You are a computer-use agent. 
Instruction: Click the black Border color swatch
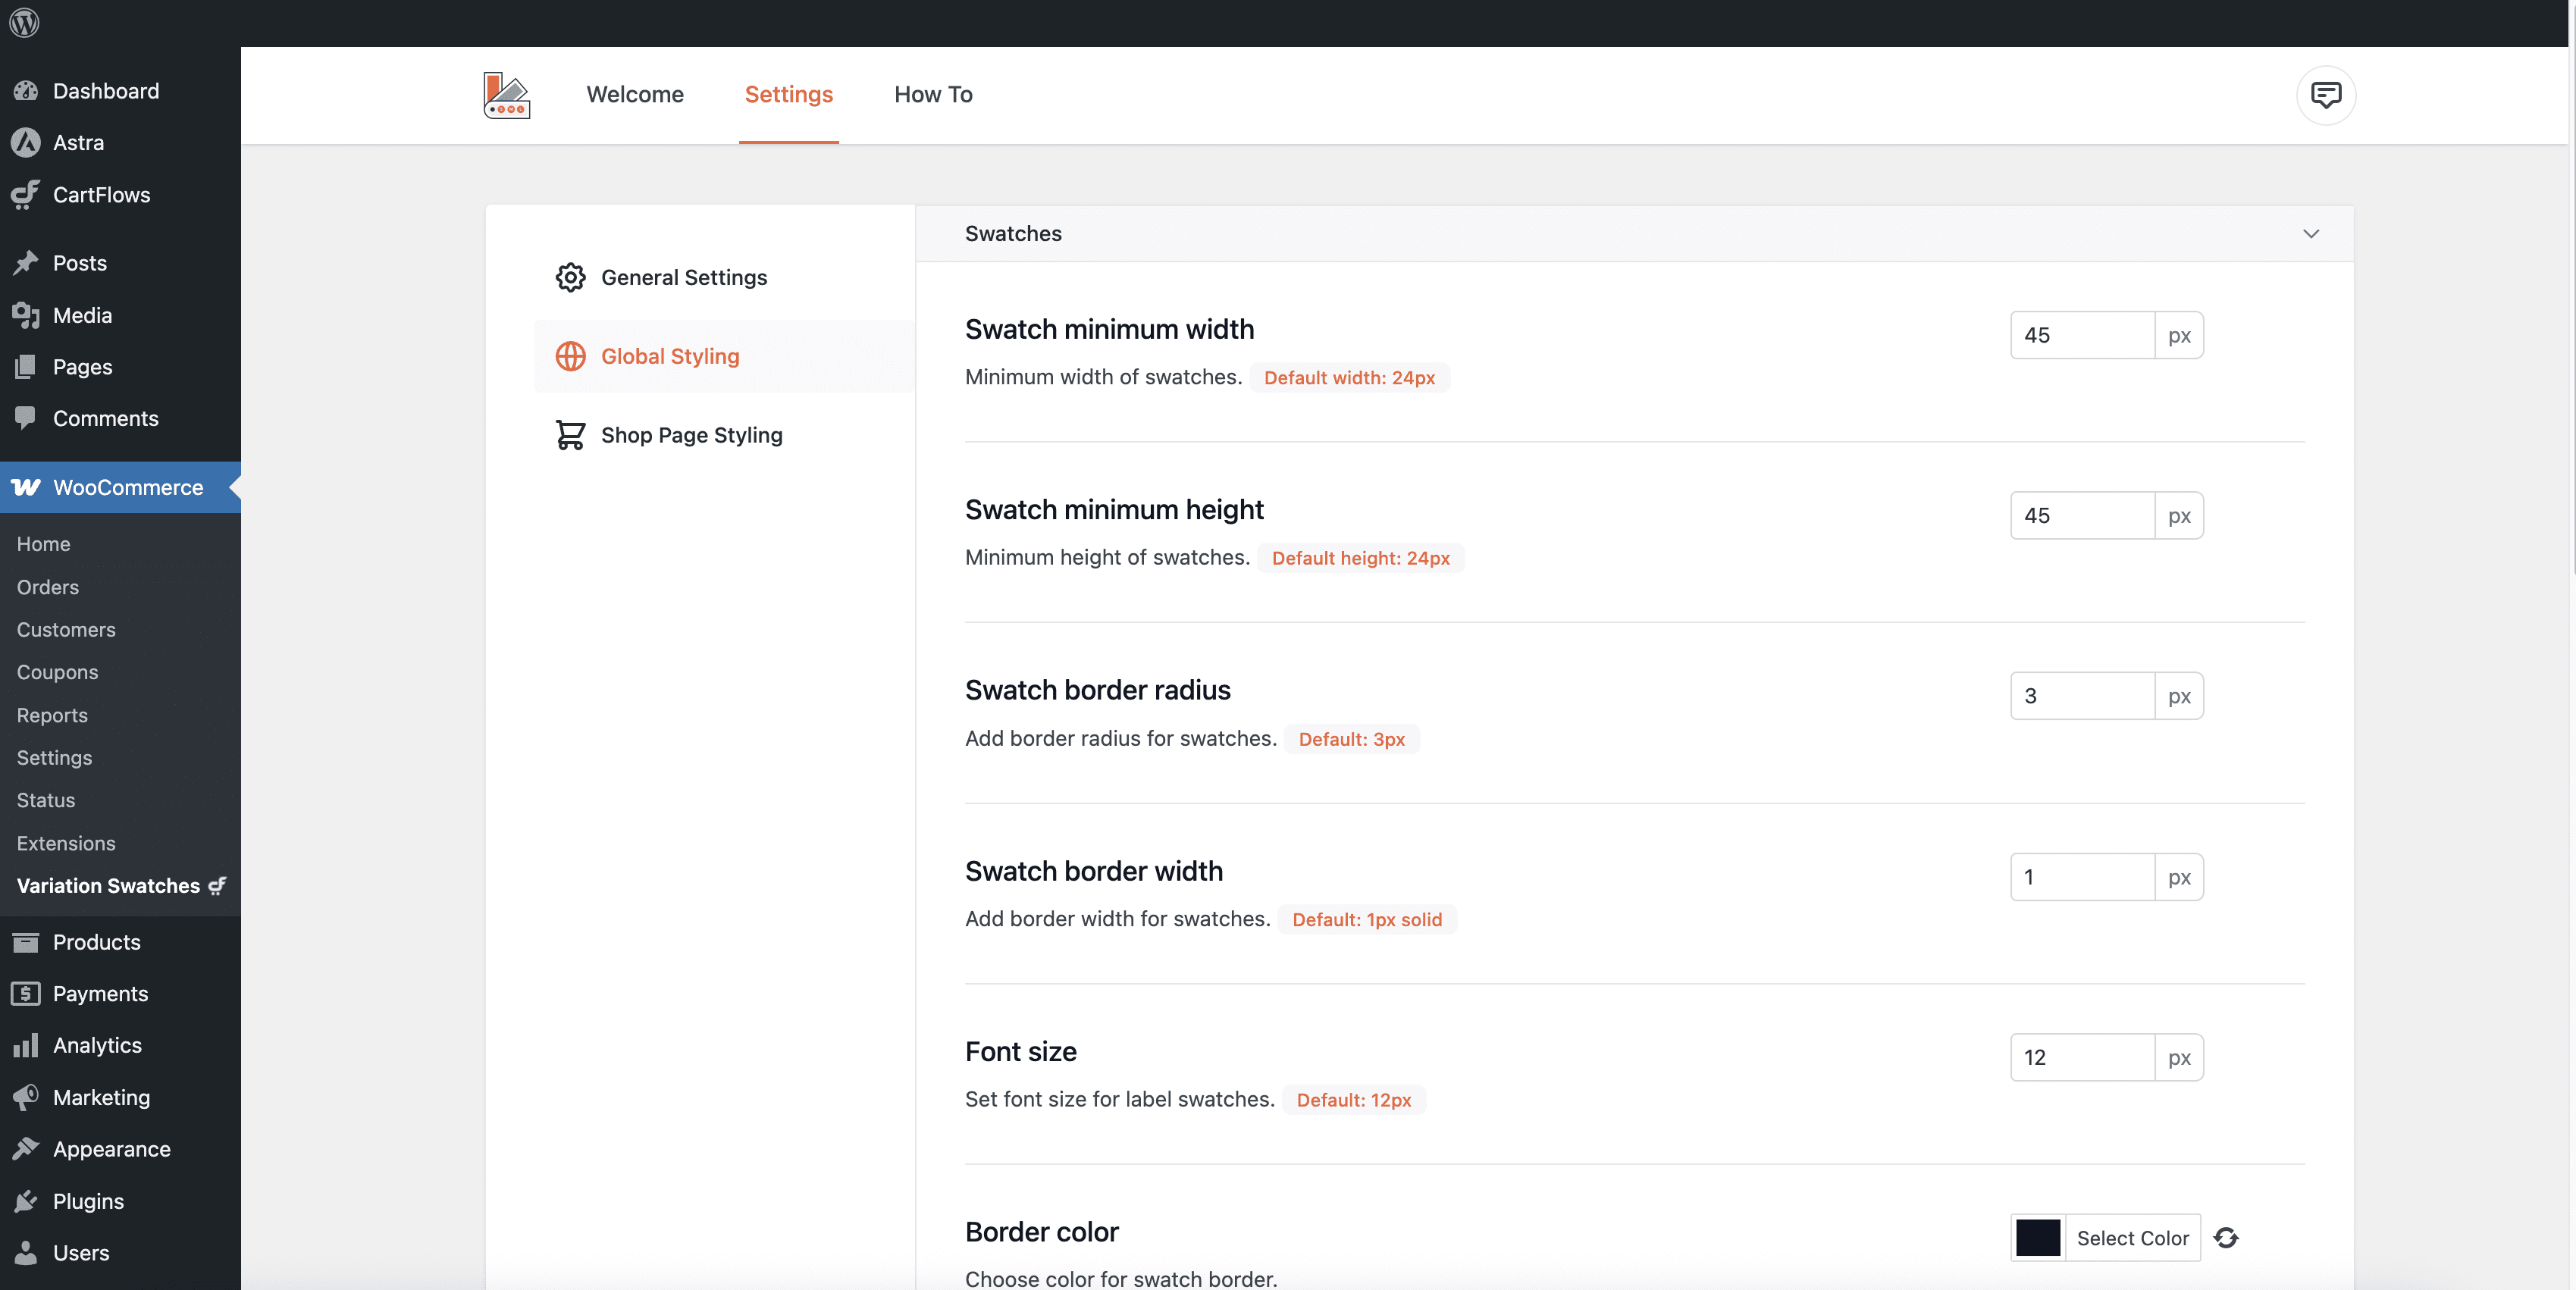[x=2039, y=1237]
